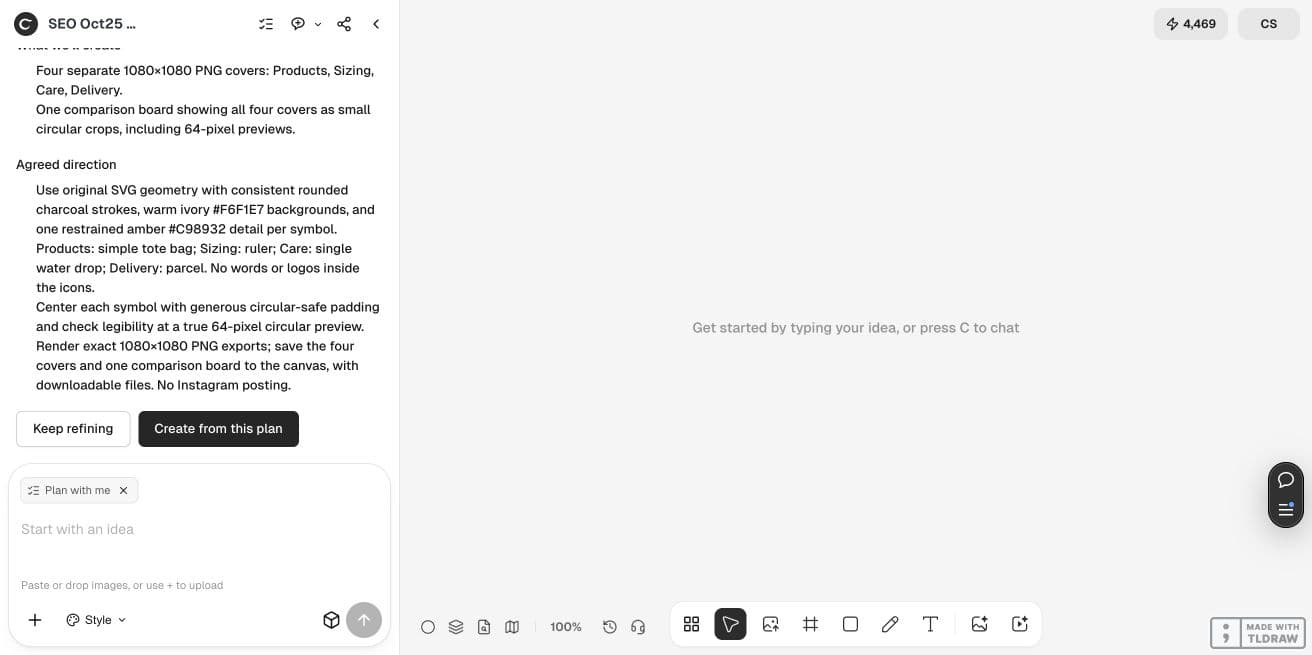The width and height of the screenshot is (1312, 655).
Task: Open the checklist icon in the chat header
Action: click(x=266, y=24)
